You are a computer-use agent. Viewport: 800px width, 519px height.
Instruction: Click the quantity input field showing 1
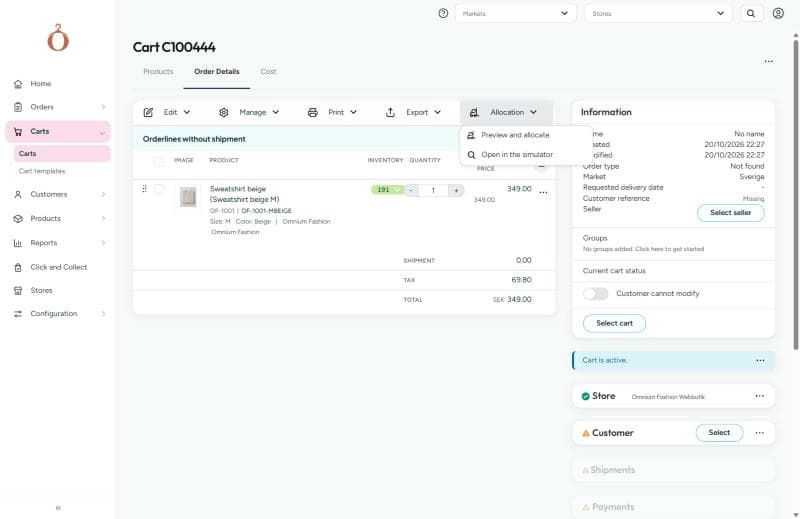[x=433, y=190]
